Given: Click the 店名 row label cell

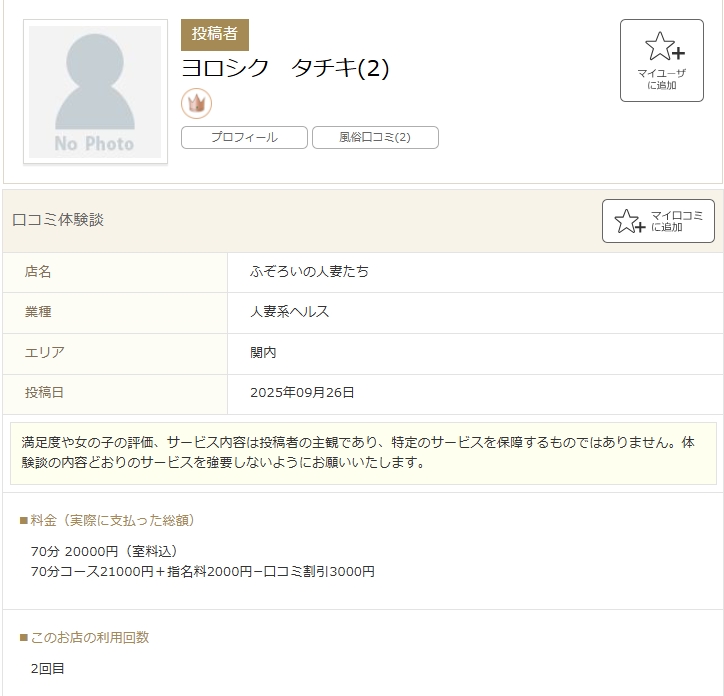Looking at the screenshot, I should click(x=38, y=272).
